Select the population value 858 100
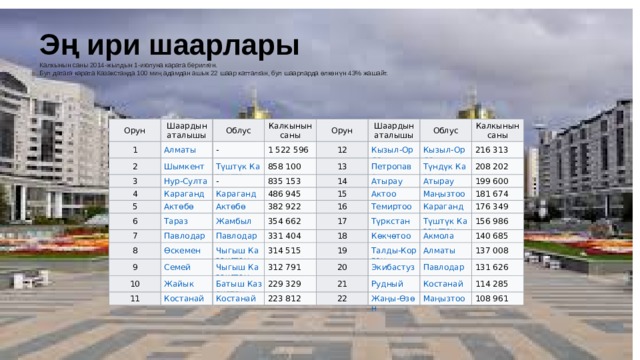This screenshot has width=640, height=360. coord(284,167)
